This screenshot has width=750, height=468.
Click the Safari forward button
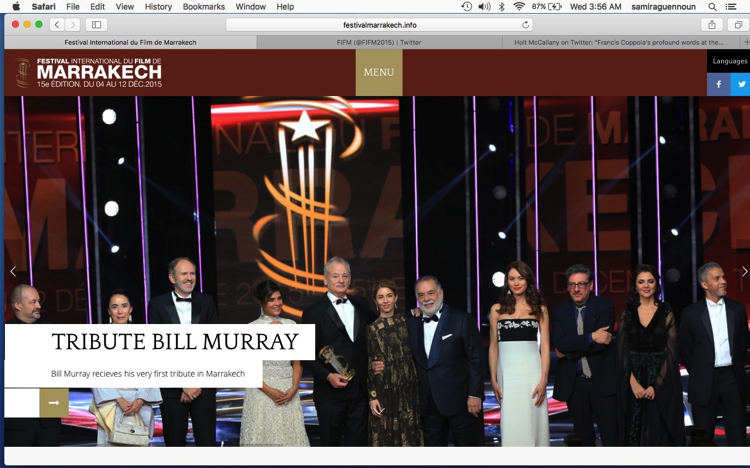(x=71, y=24)
